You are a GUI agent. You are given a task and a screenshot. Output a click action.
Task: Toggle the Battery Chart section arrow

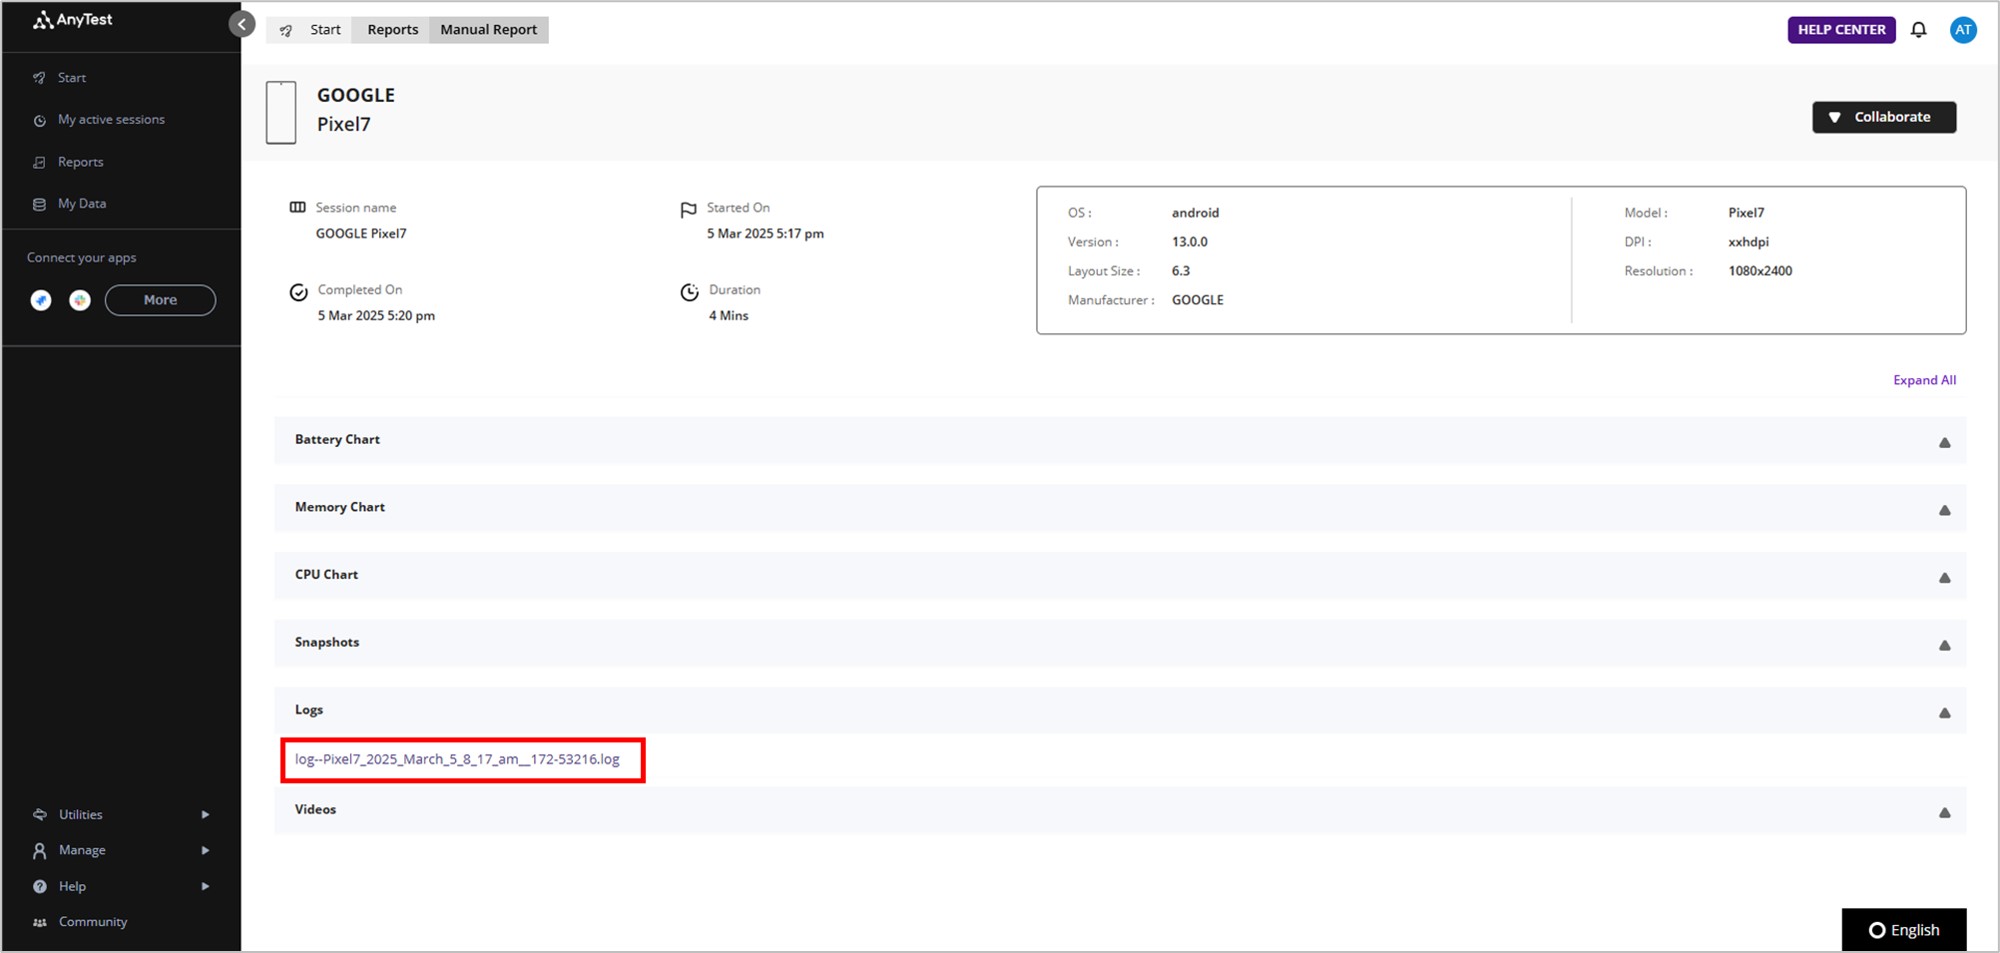tap(1944, 442)
